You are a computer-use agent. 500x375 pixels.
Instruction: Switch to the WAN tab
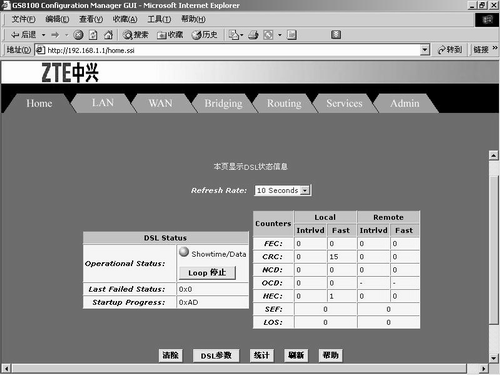pos(160,103)
